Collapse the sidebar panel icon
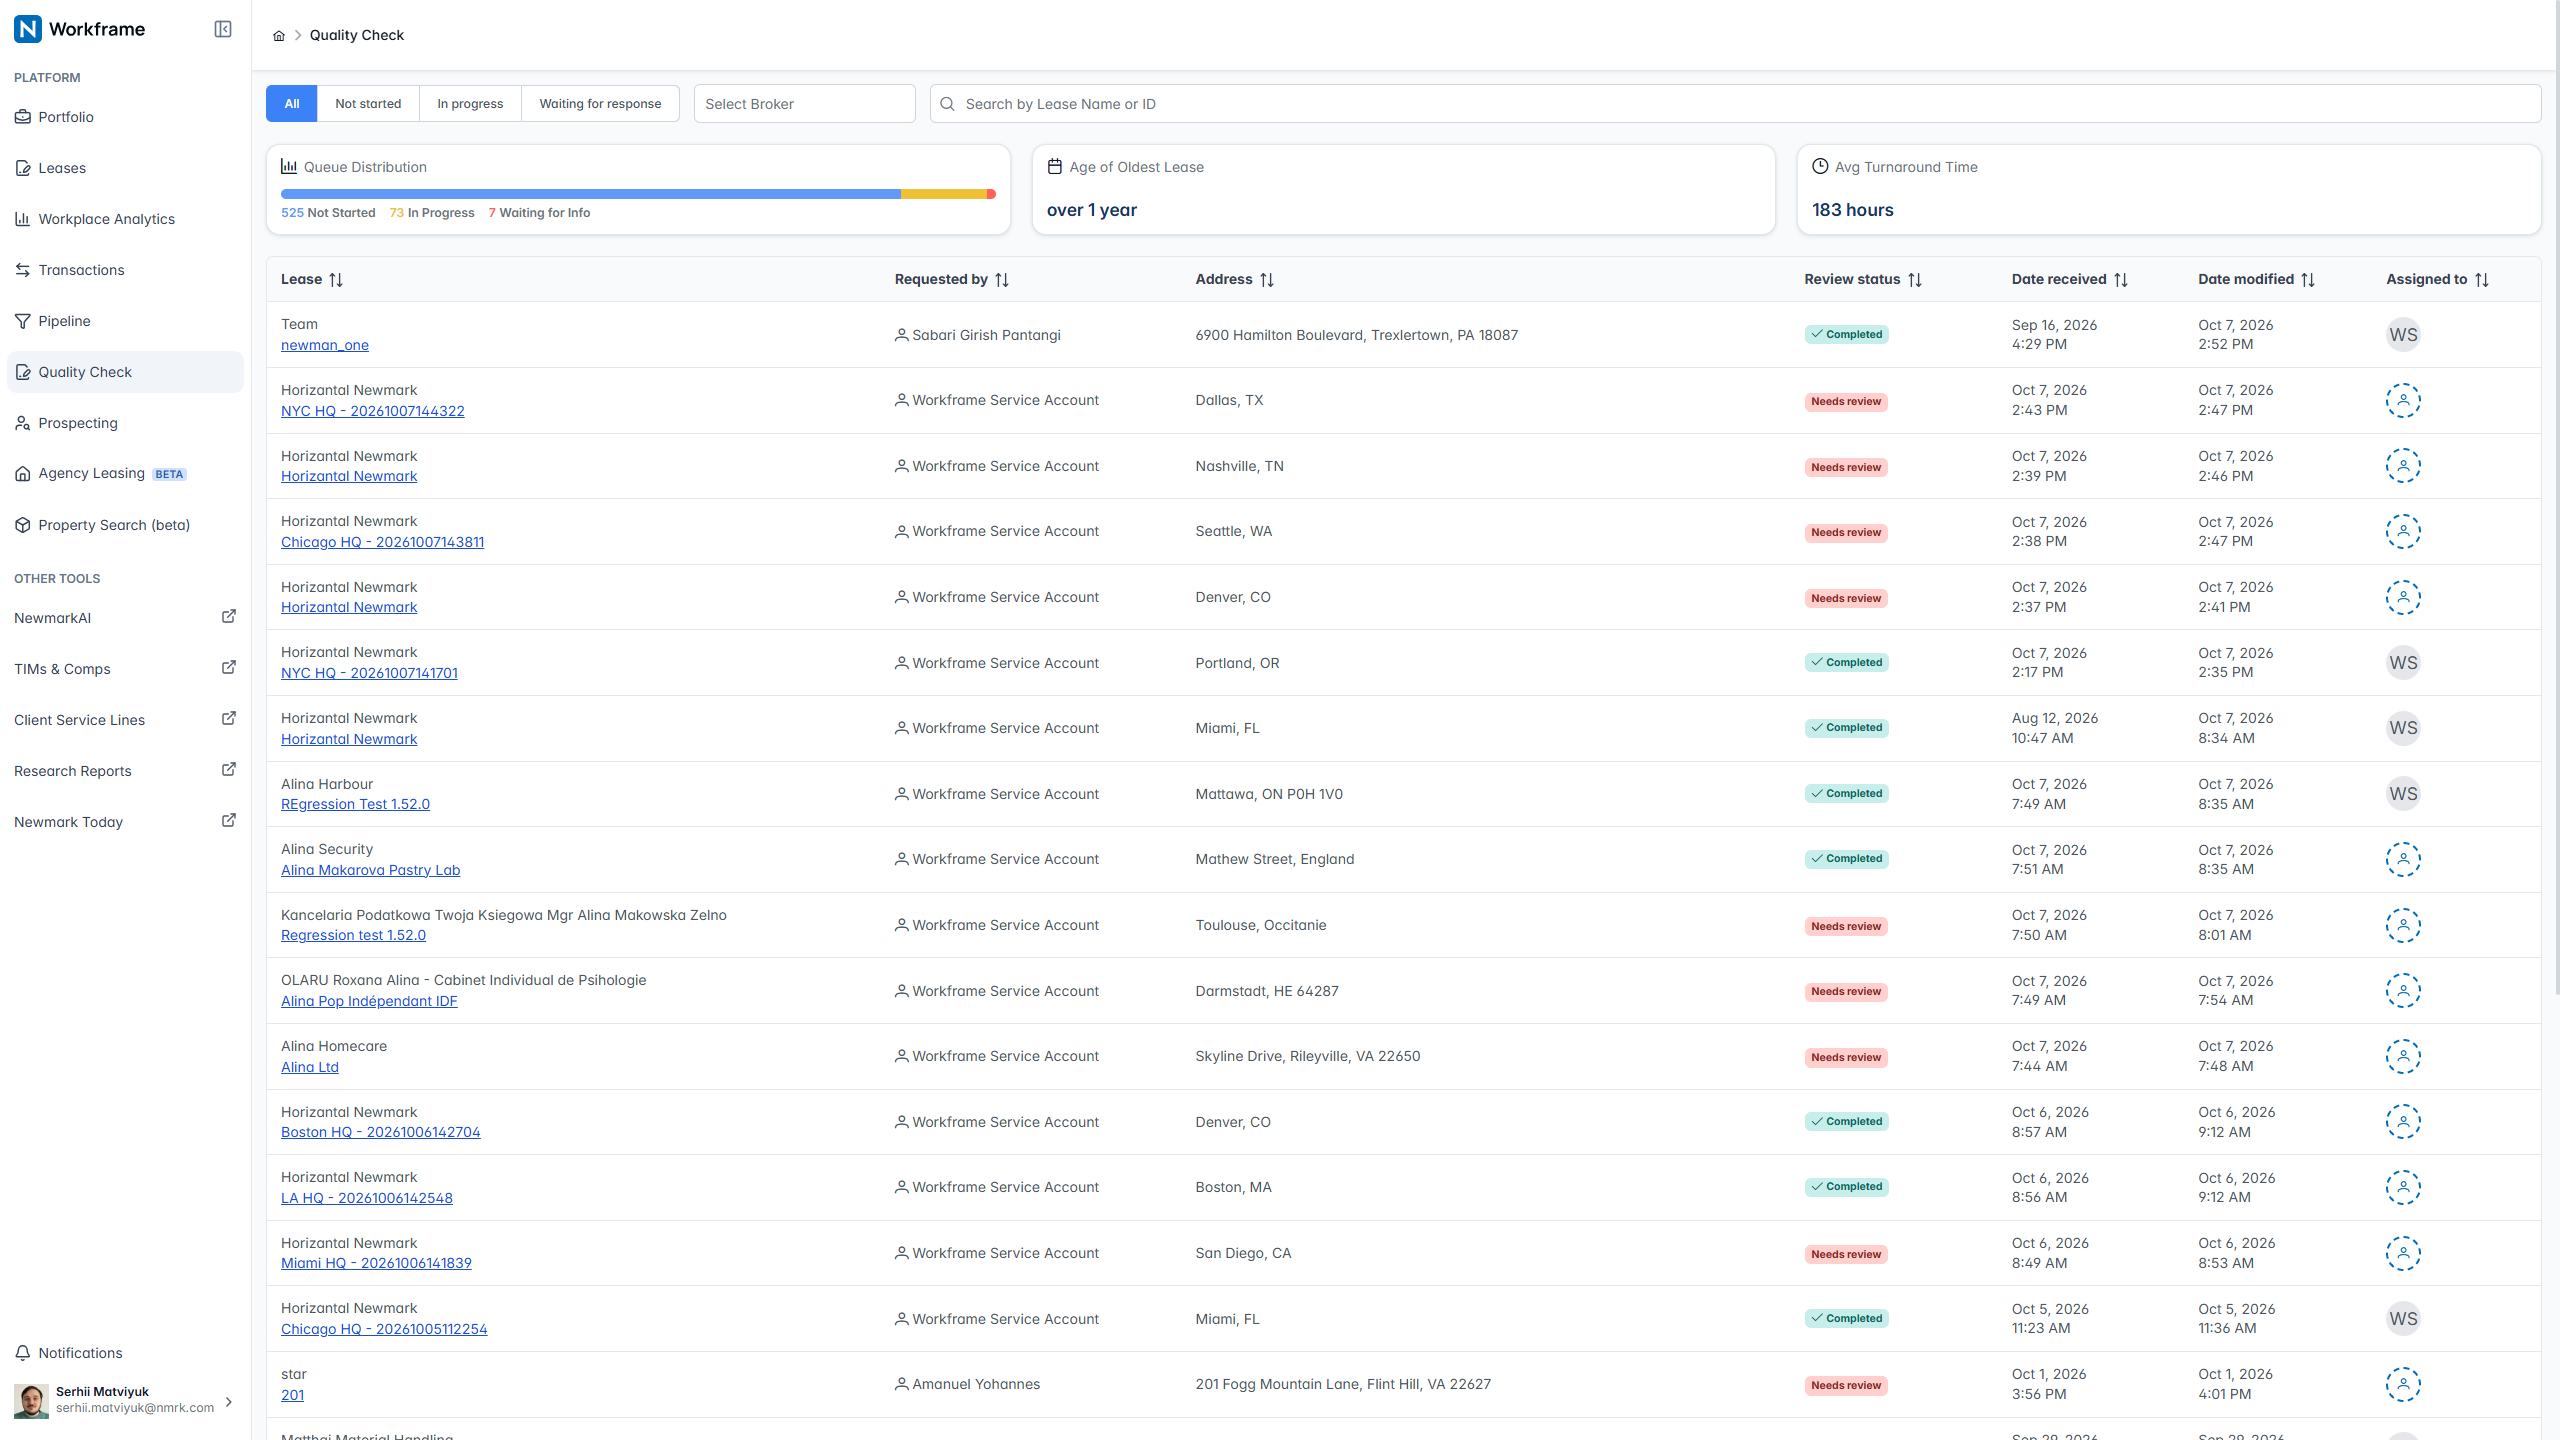Viewport: 2560px width, 1440px height. tap(223, 29)
